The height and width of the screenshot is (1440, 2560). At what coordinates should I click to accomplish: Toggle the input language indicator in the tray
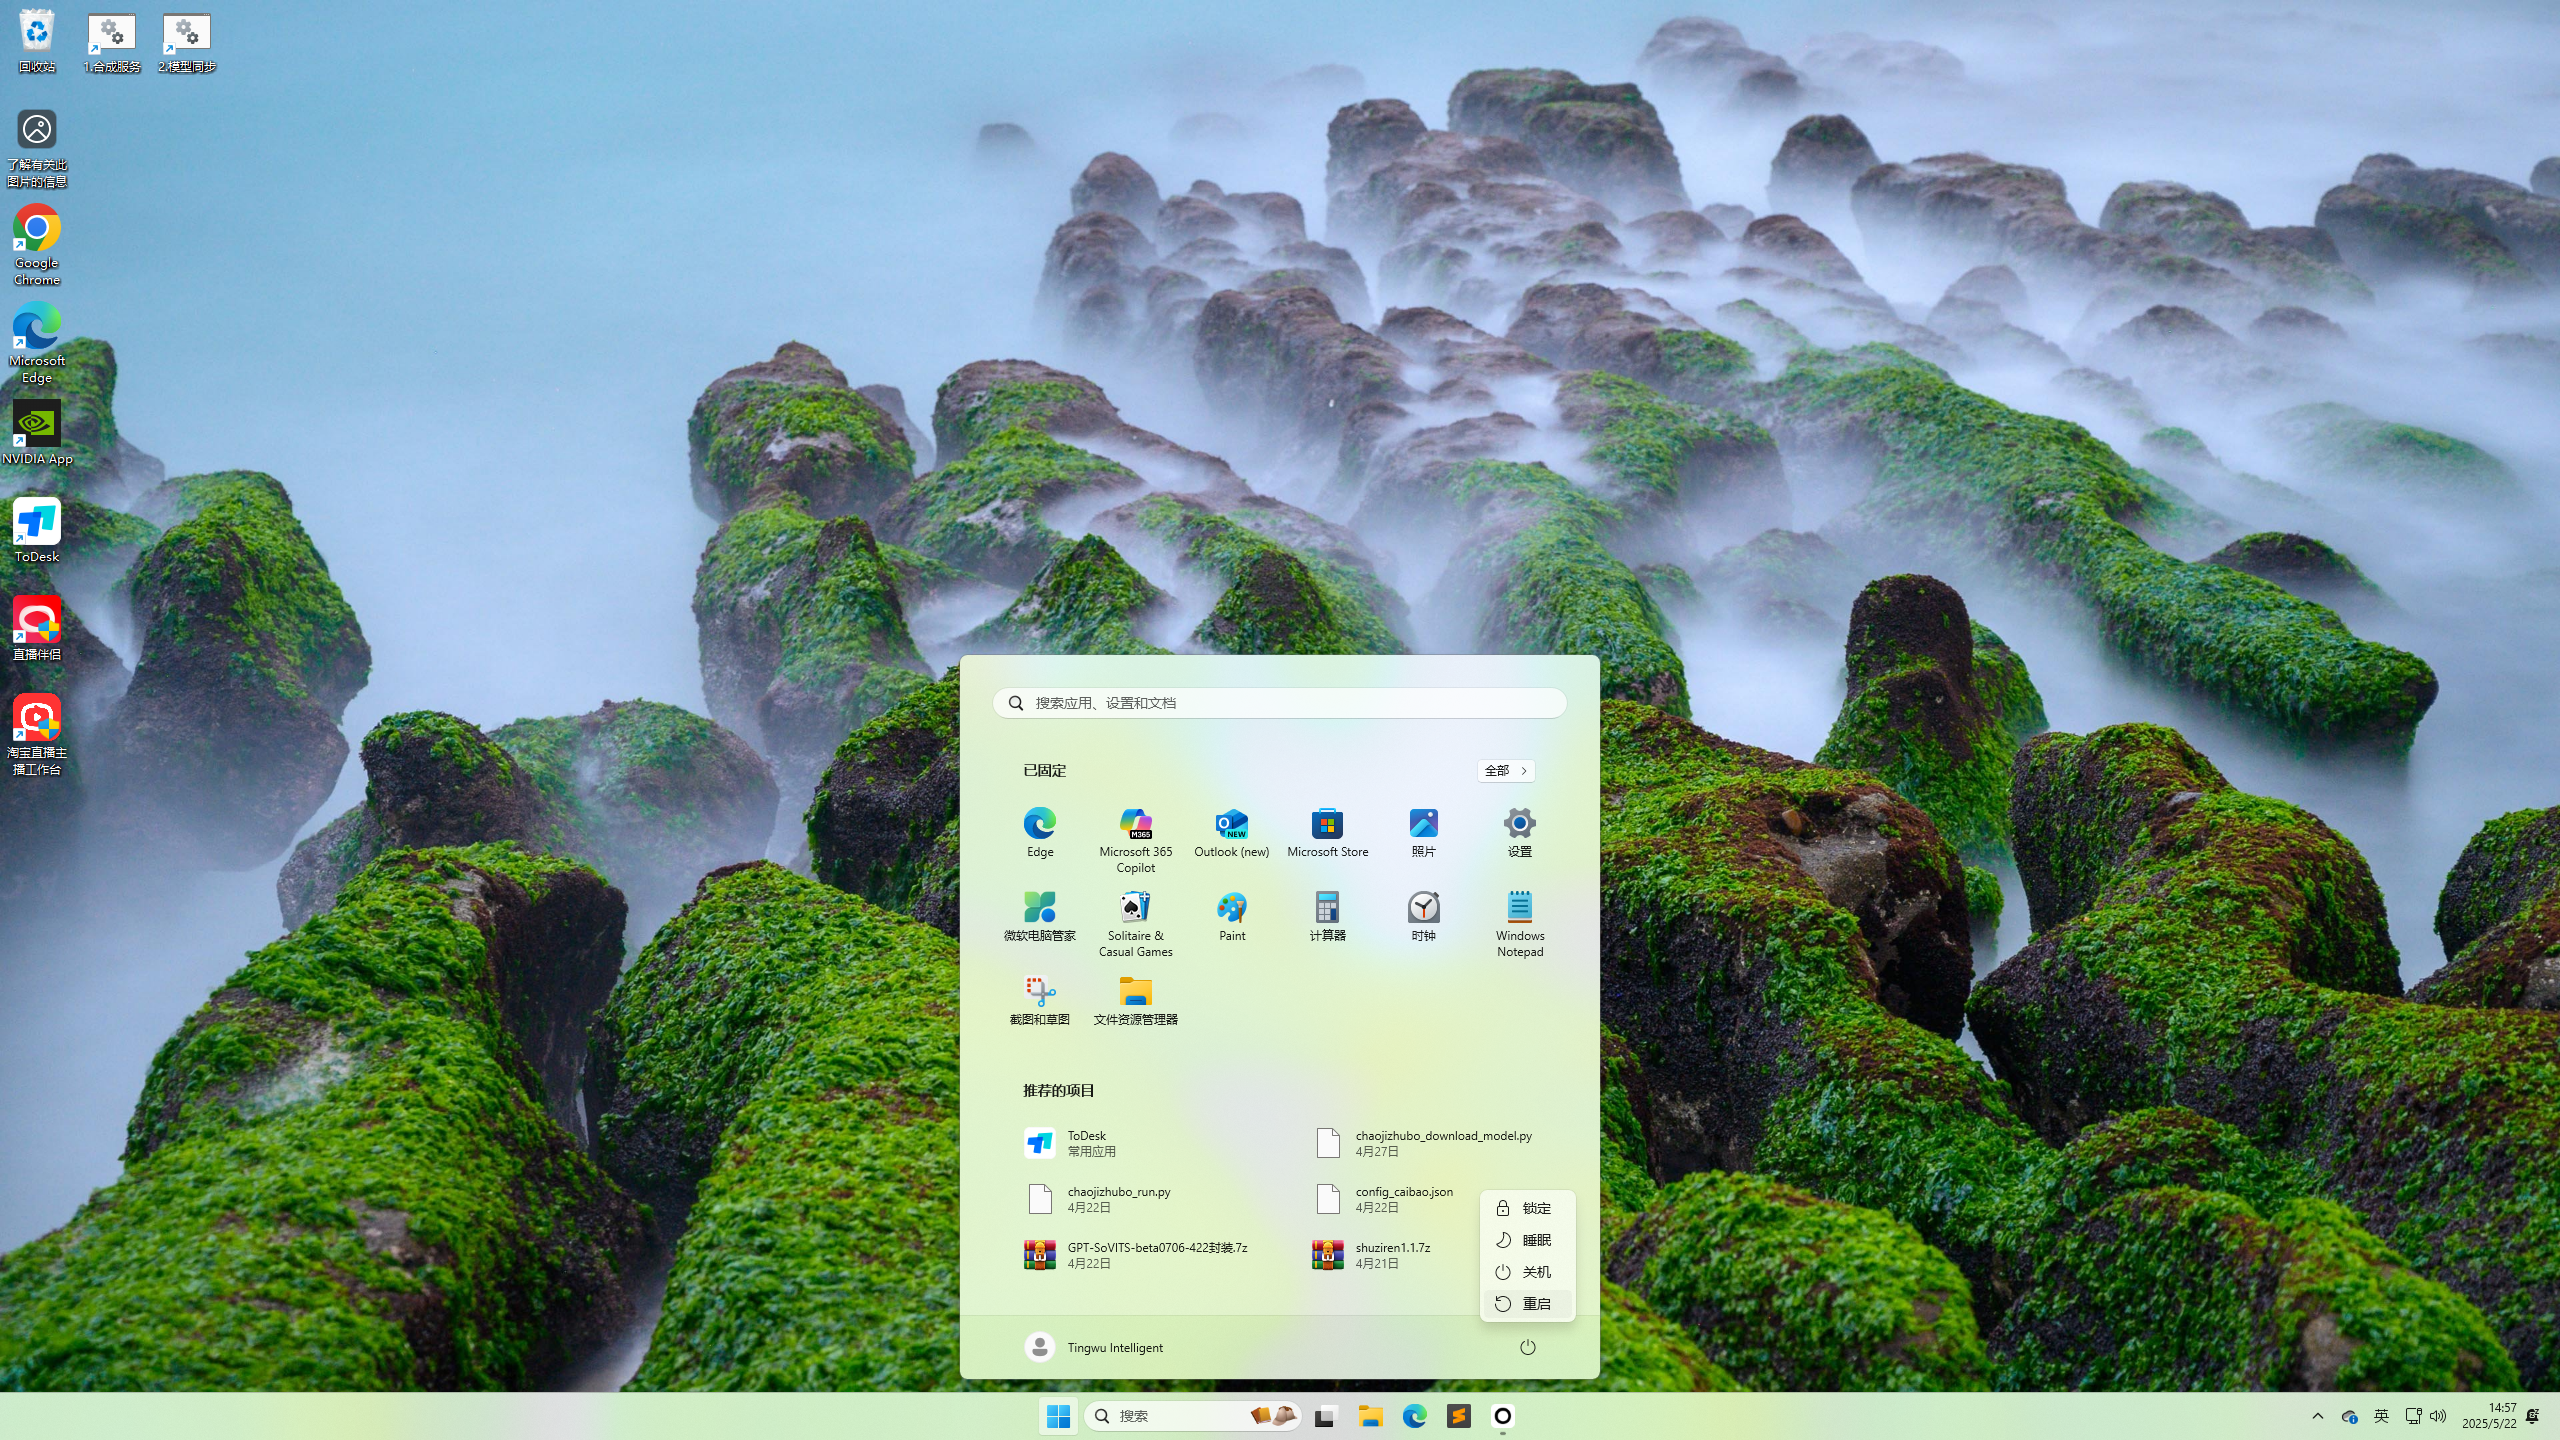(x=2381, y=1416)
